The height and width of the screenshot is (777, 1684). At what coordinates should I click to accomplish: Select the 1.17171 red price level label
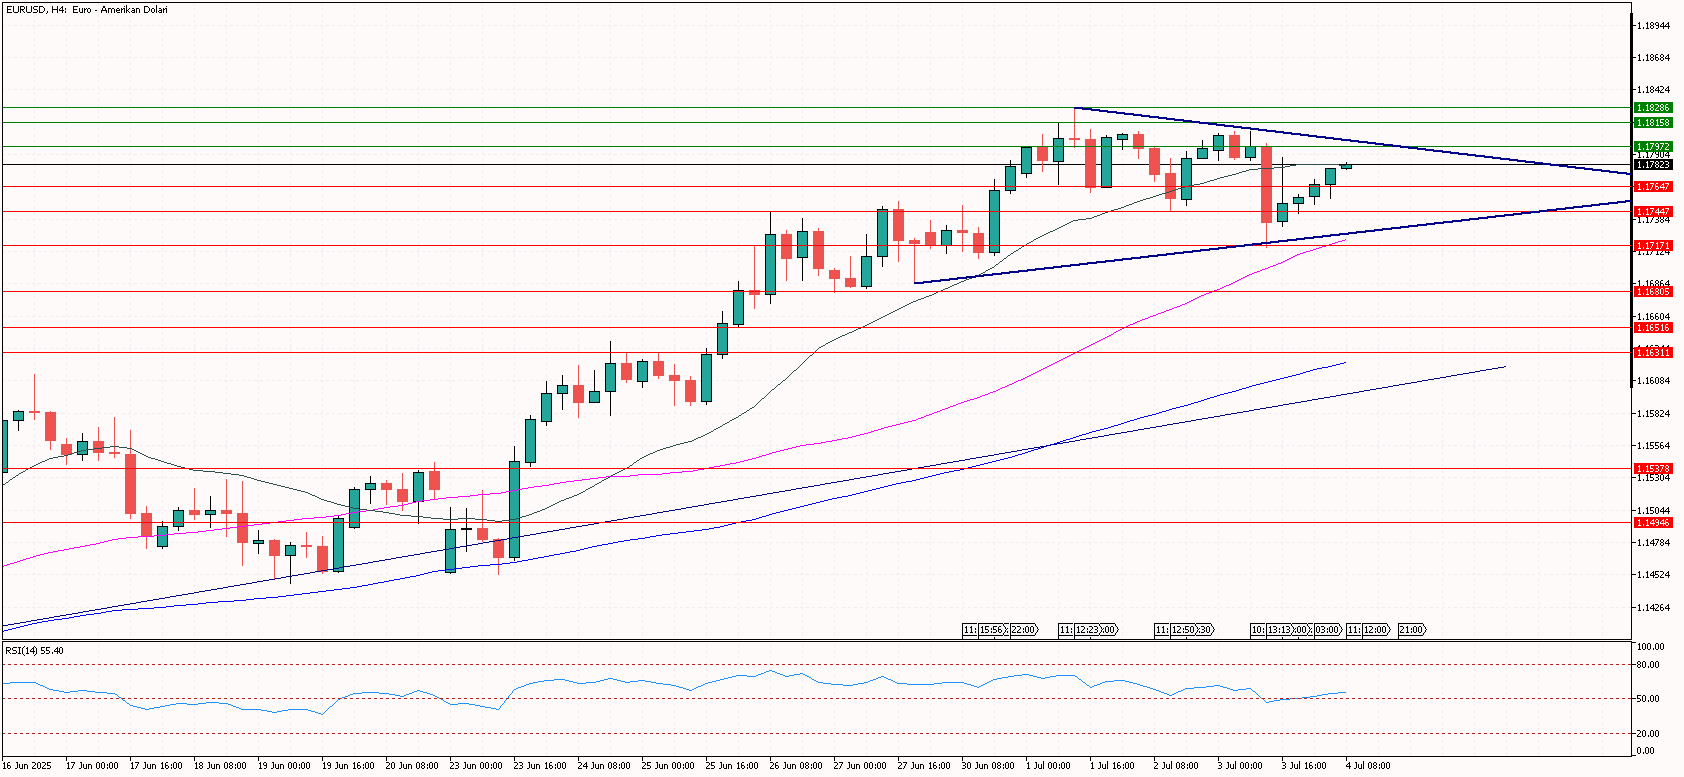pos(1653,245)
